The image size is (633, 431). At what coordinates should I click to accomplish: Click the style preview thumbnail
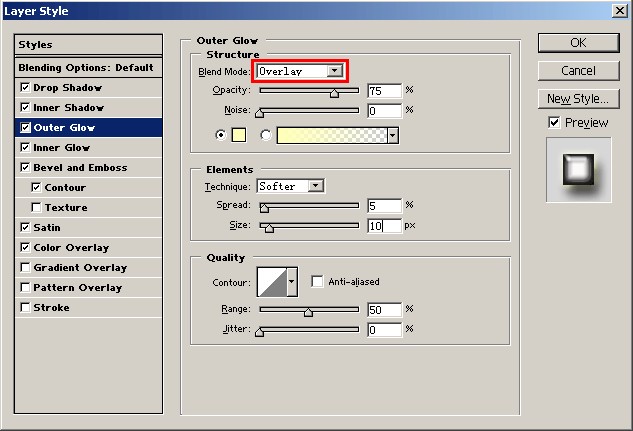click(x=578, y=168)
